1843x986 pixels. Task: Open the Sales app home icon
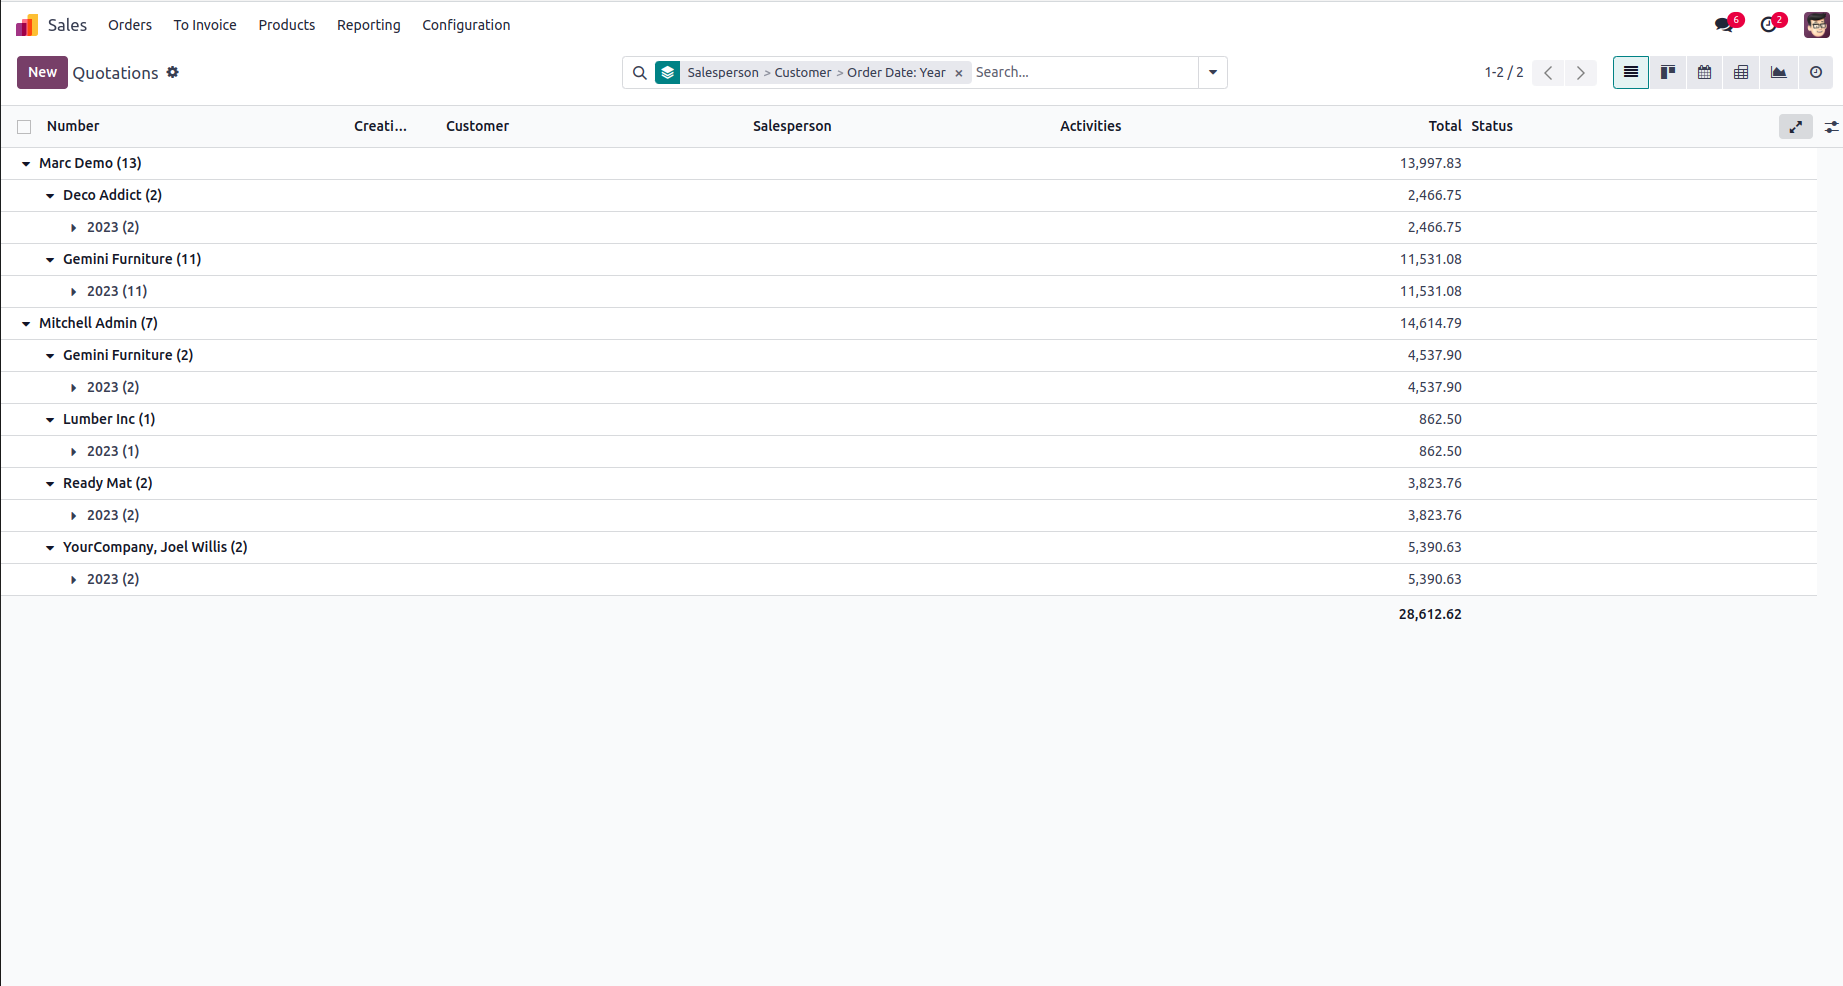pos(27,25)
